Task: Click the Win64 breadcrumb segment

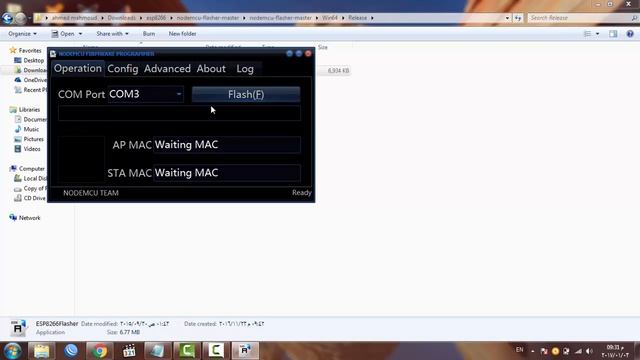Action: pos(330,18)
